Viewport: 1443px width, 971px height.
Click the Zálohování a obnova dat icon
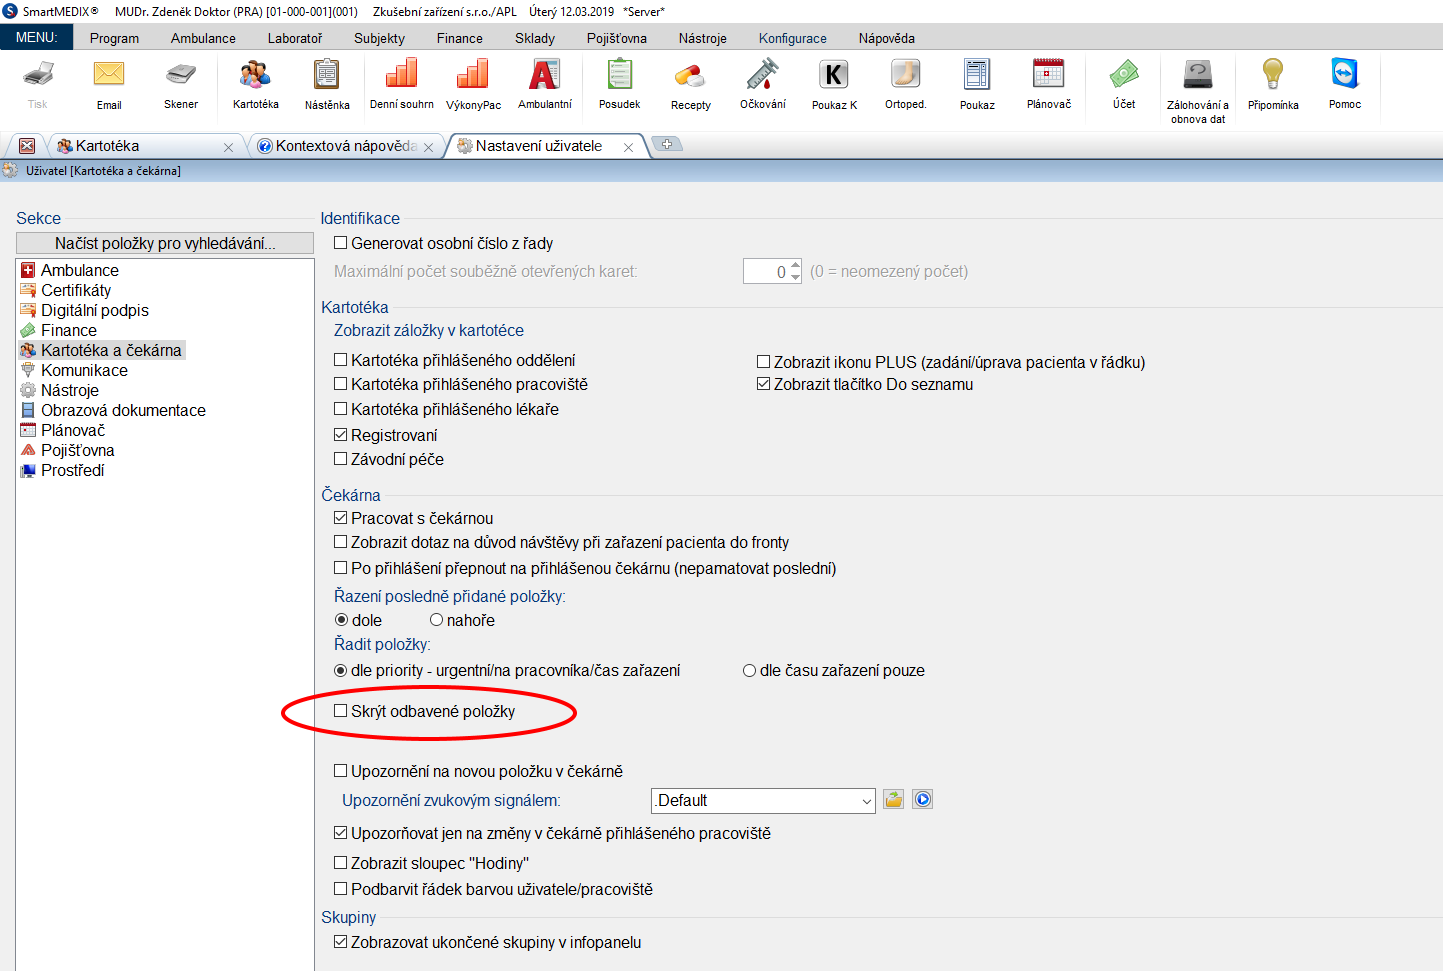click(x=1197, y=83)
